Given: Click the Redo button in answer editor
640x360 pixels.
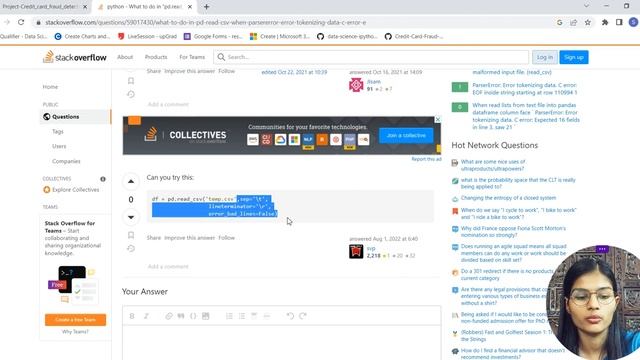Looking at the screenshot, I should 303,316.
